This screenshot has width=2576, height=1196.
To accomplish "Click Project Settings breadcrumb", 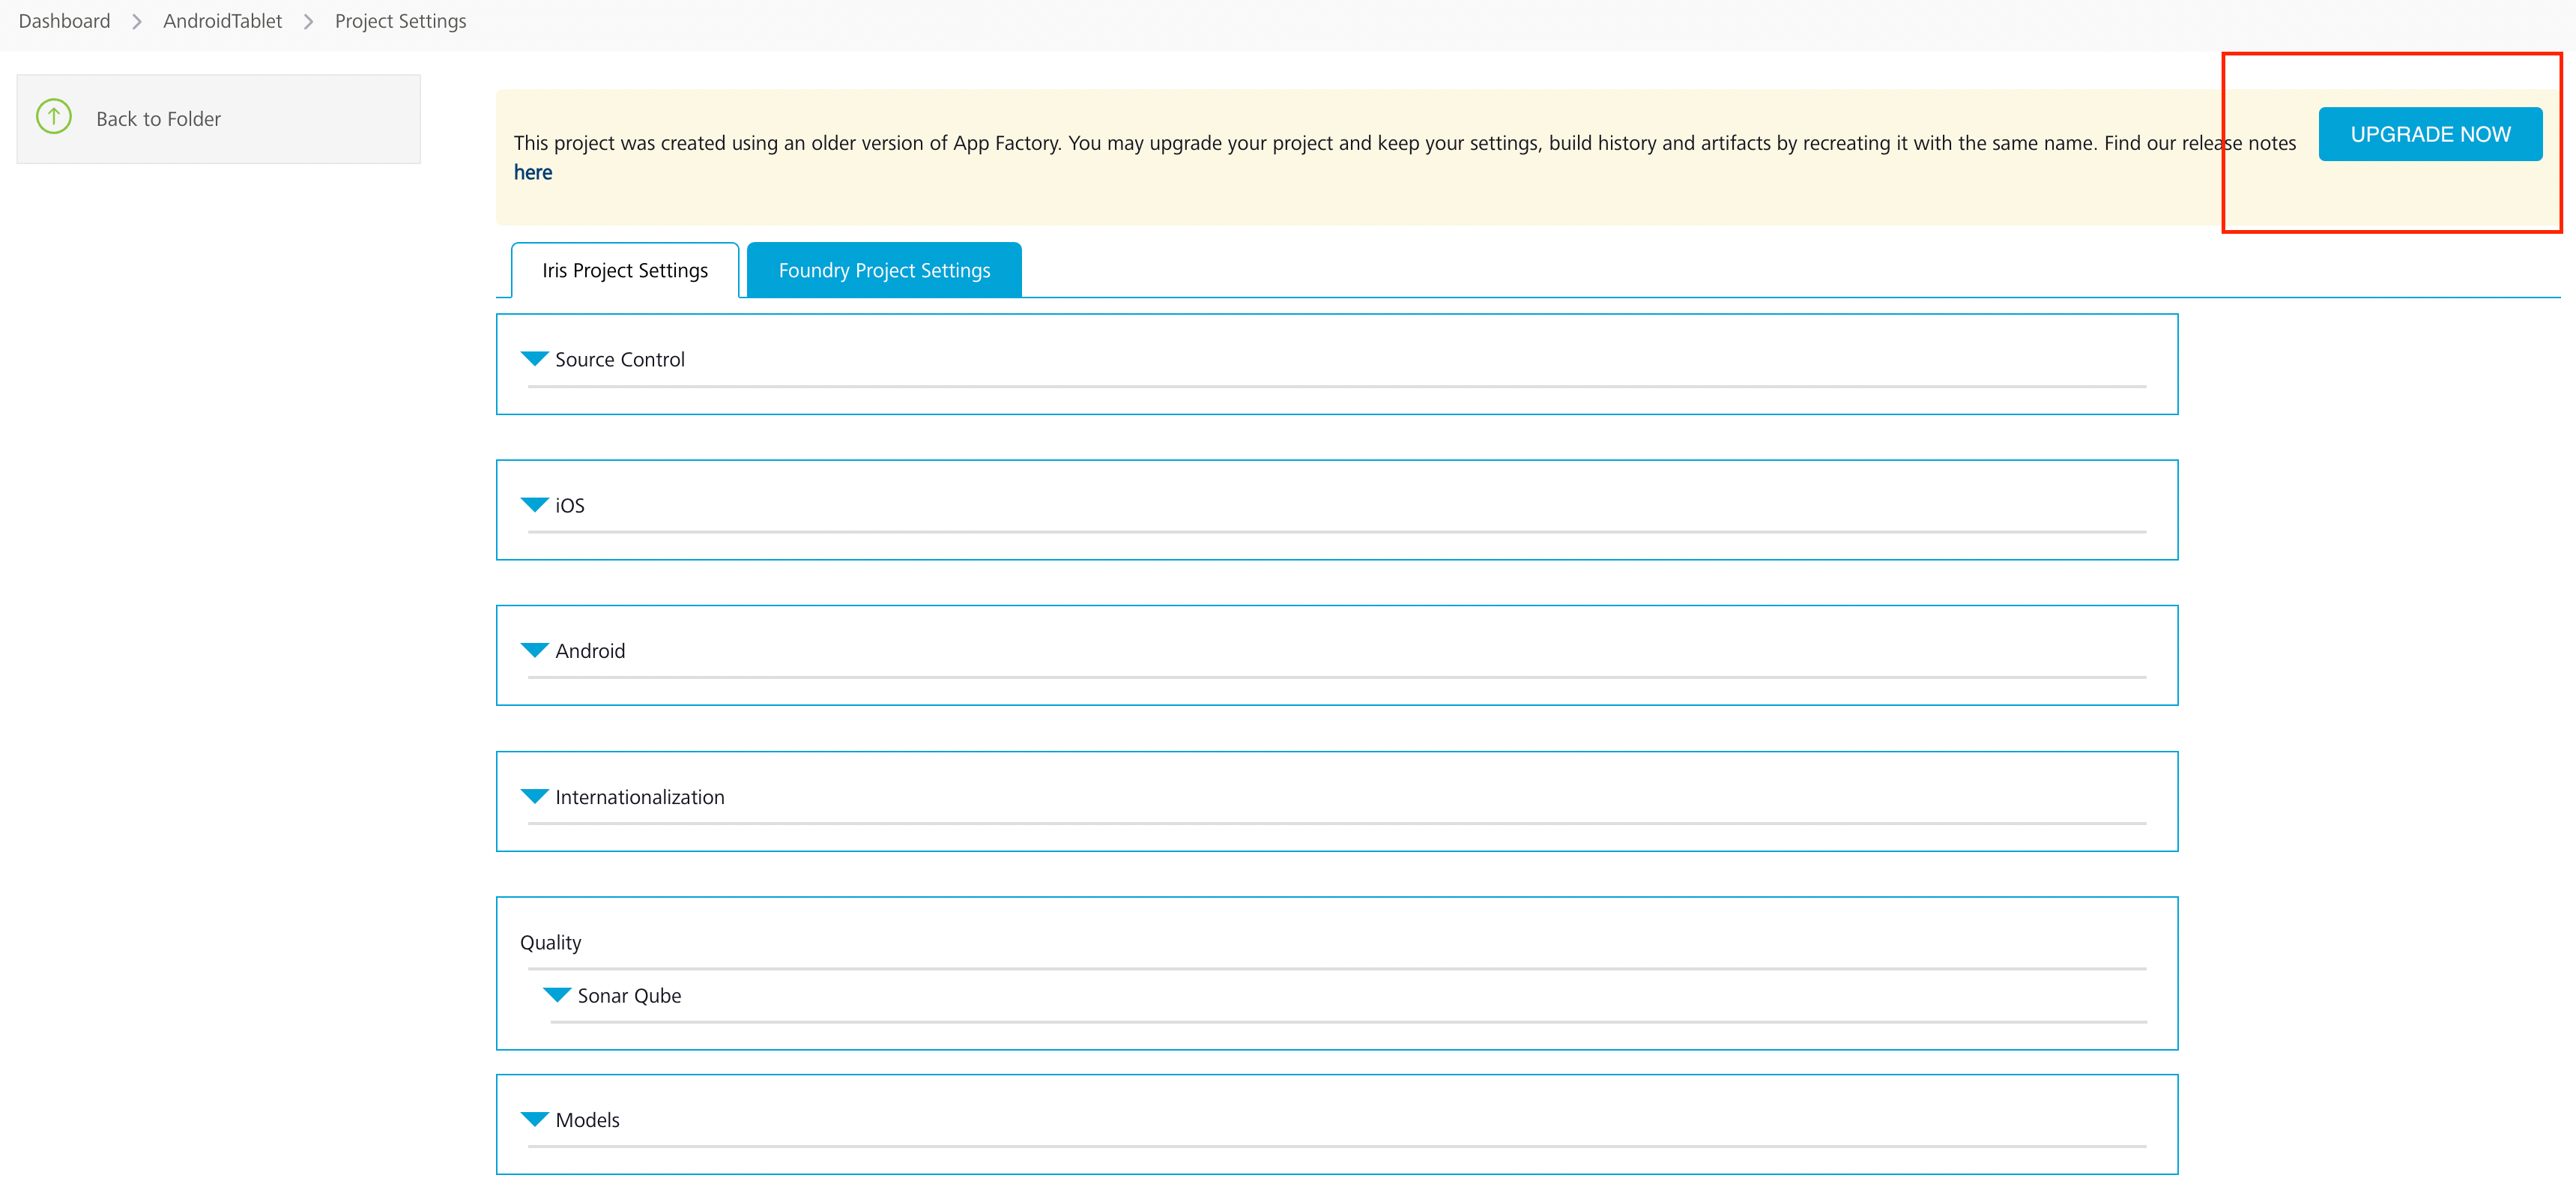I will [x=400, y=21].
